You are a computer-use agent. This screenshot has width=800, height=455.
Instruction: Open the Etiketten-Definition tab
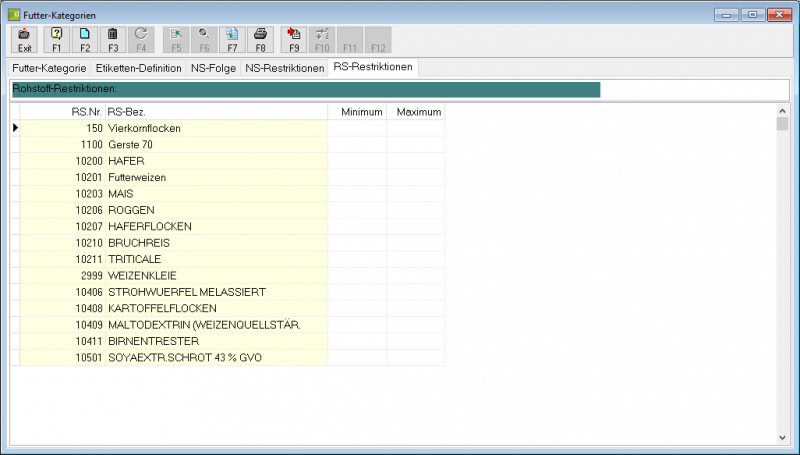(x=138, y=68)
